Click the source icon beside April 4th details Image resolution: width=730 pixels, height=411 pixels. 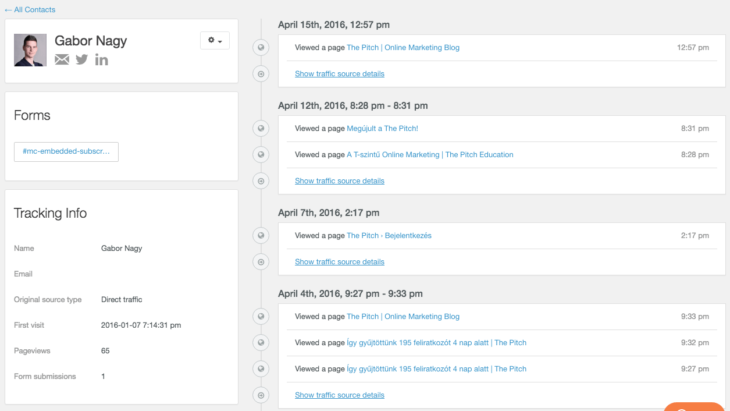(x=261, y=395)
